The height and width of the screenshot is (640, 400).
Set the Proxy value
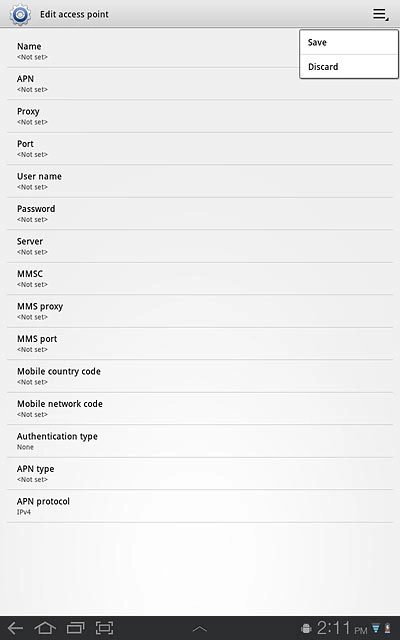pos(200,116)
